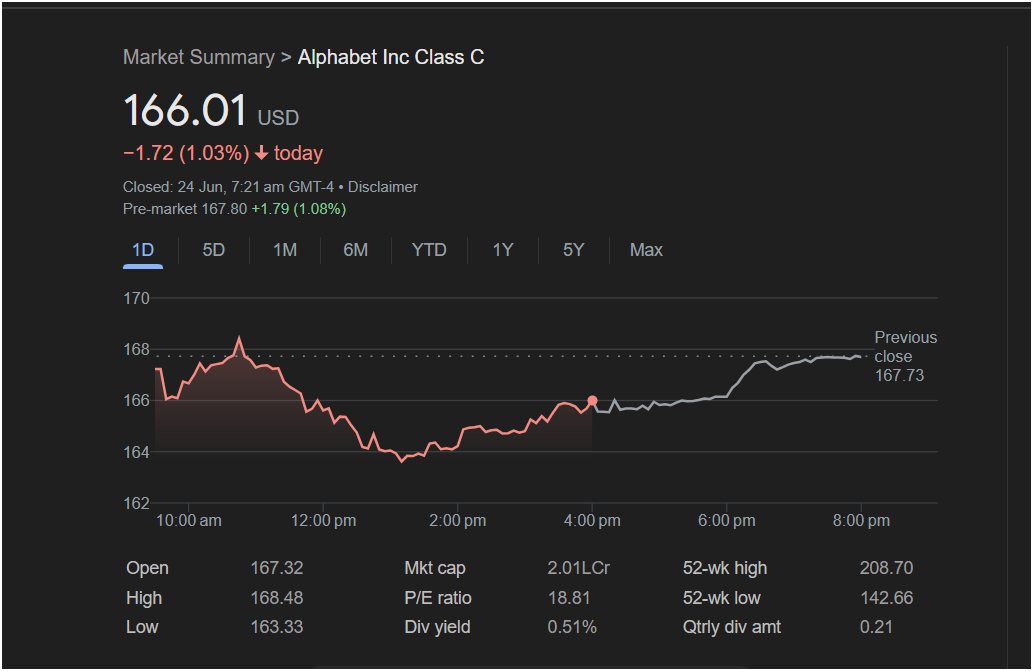Screen dimensions: 1033x671
Task: Show the 6M chart range
Action: (x=356, y=250)
